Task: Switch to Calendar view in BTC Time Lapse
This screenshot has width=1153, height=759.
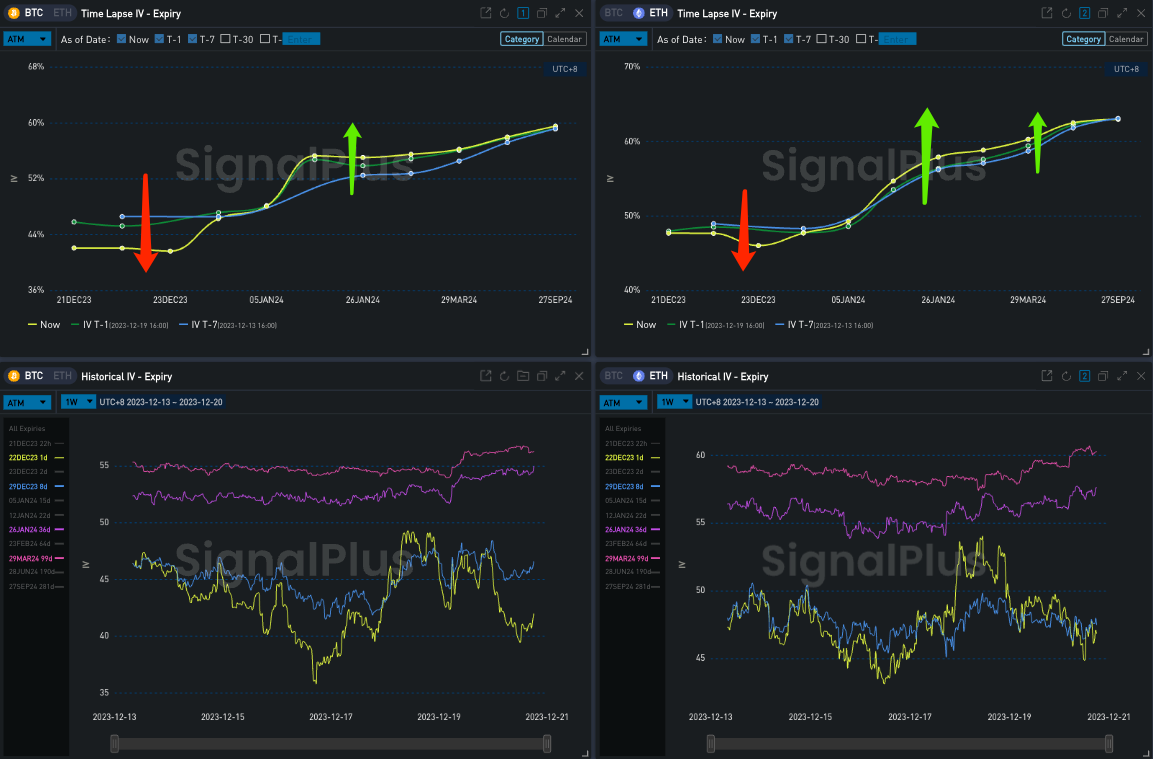Action: (565, 39)
